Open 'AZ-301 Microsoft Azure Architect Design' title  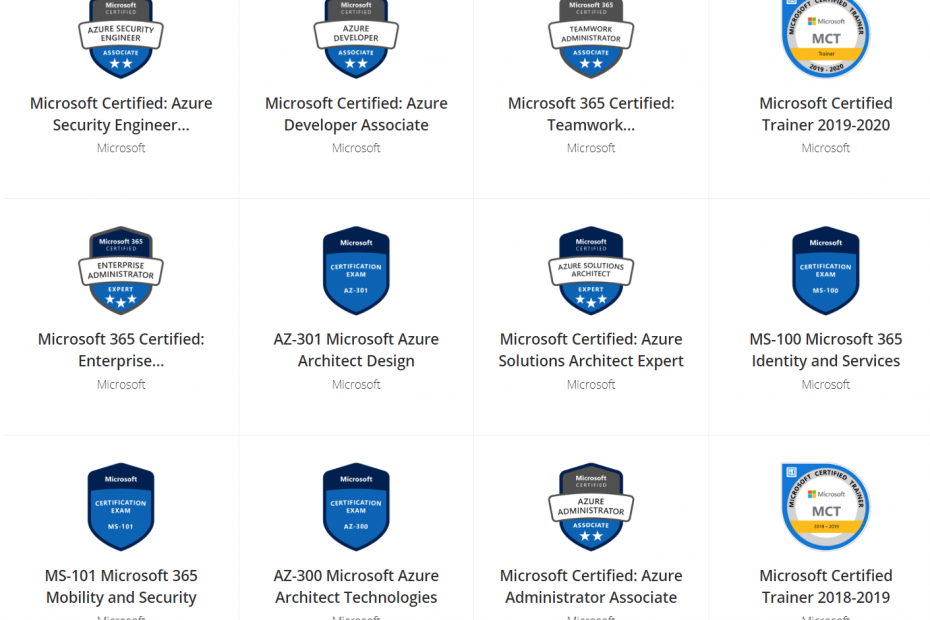coord(356,350)
